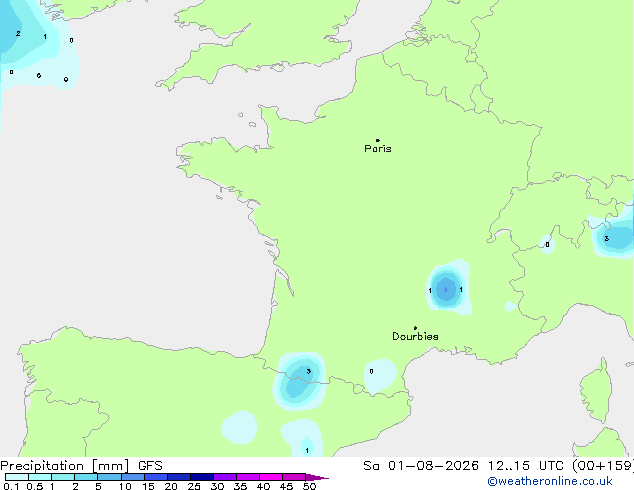Click the blue rain core between the two '1' values
Screen dimensions: 634x490
coord(446,290)
